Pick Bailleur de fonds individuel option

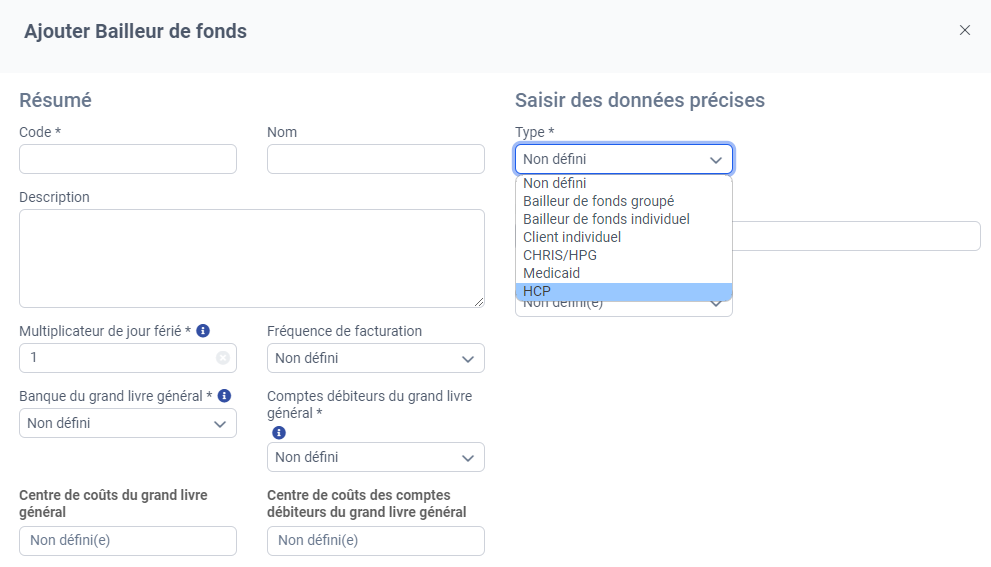(x=624, y=219)
